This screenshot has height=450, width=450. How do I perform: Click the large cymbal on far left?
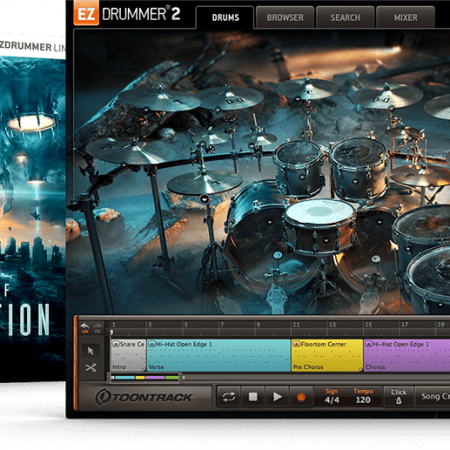[x=128, y=151]
